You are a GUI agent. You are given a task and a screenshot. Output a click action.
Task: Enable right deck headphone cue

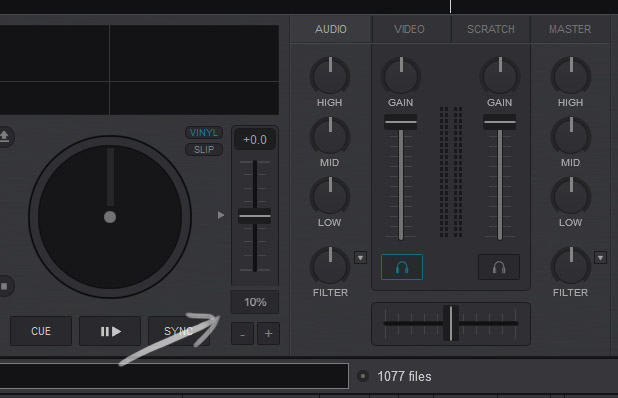point(499,267)
